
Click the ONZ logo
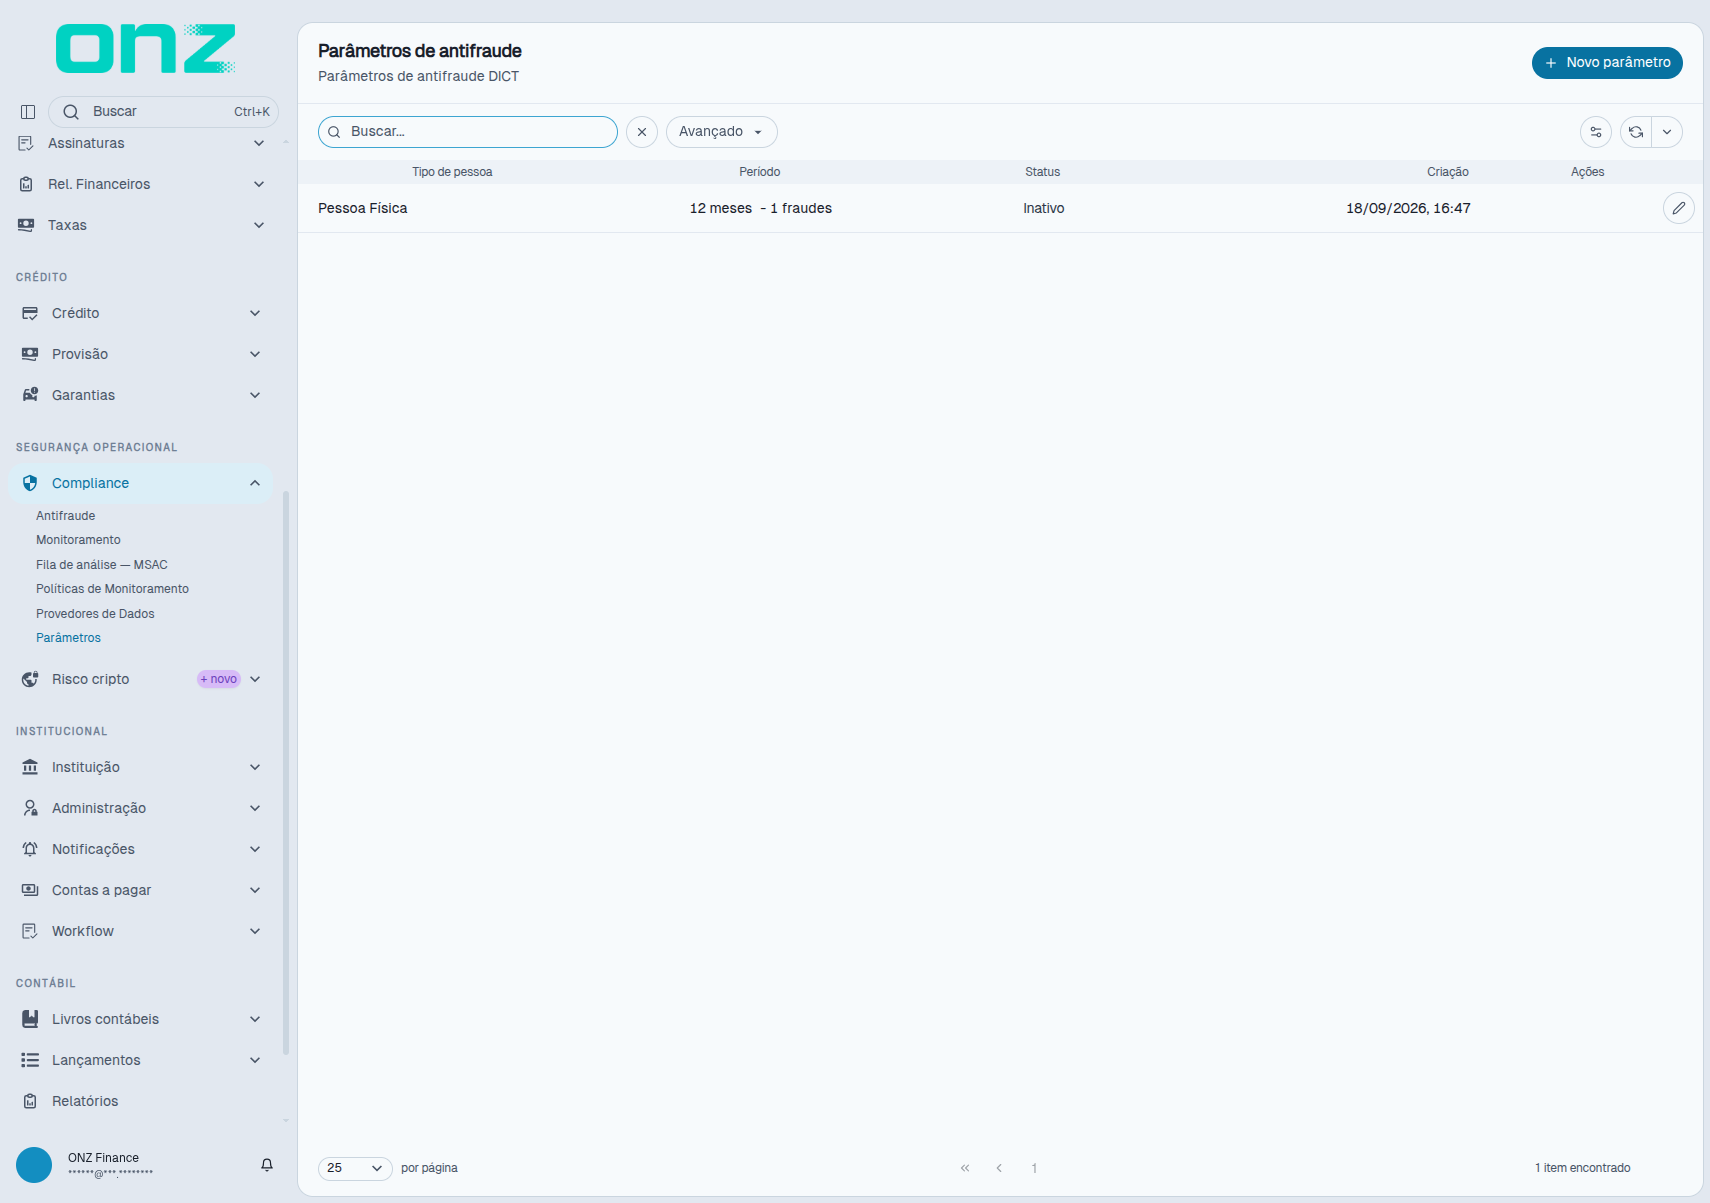146,49
